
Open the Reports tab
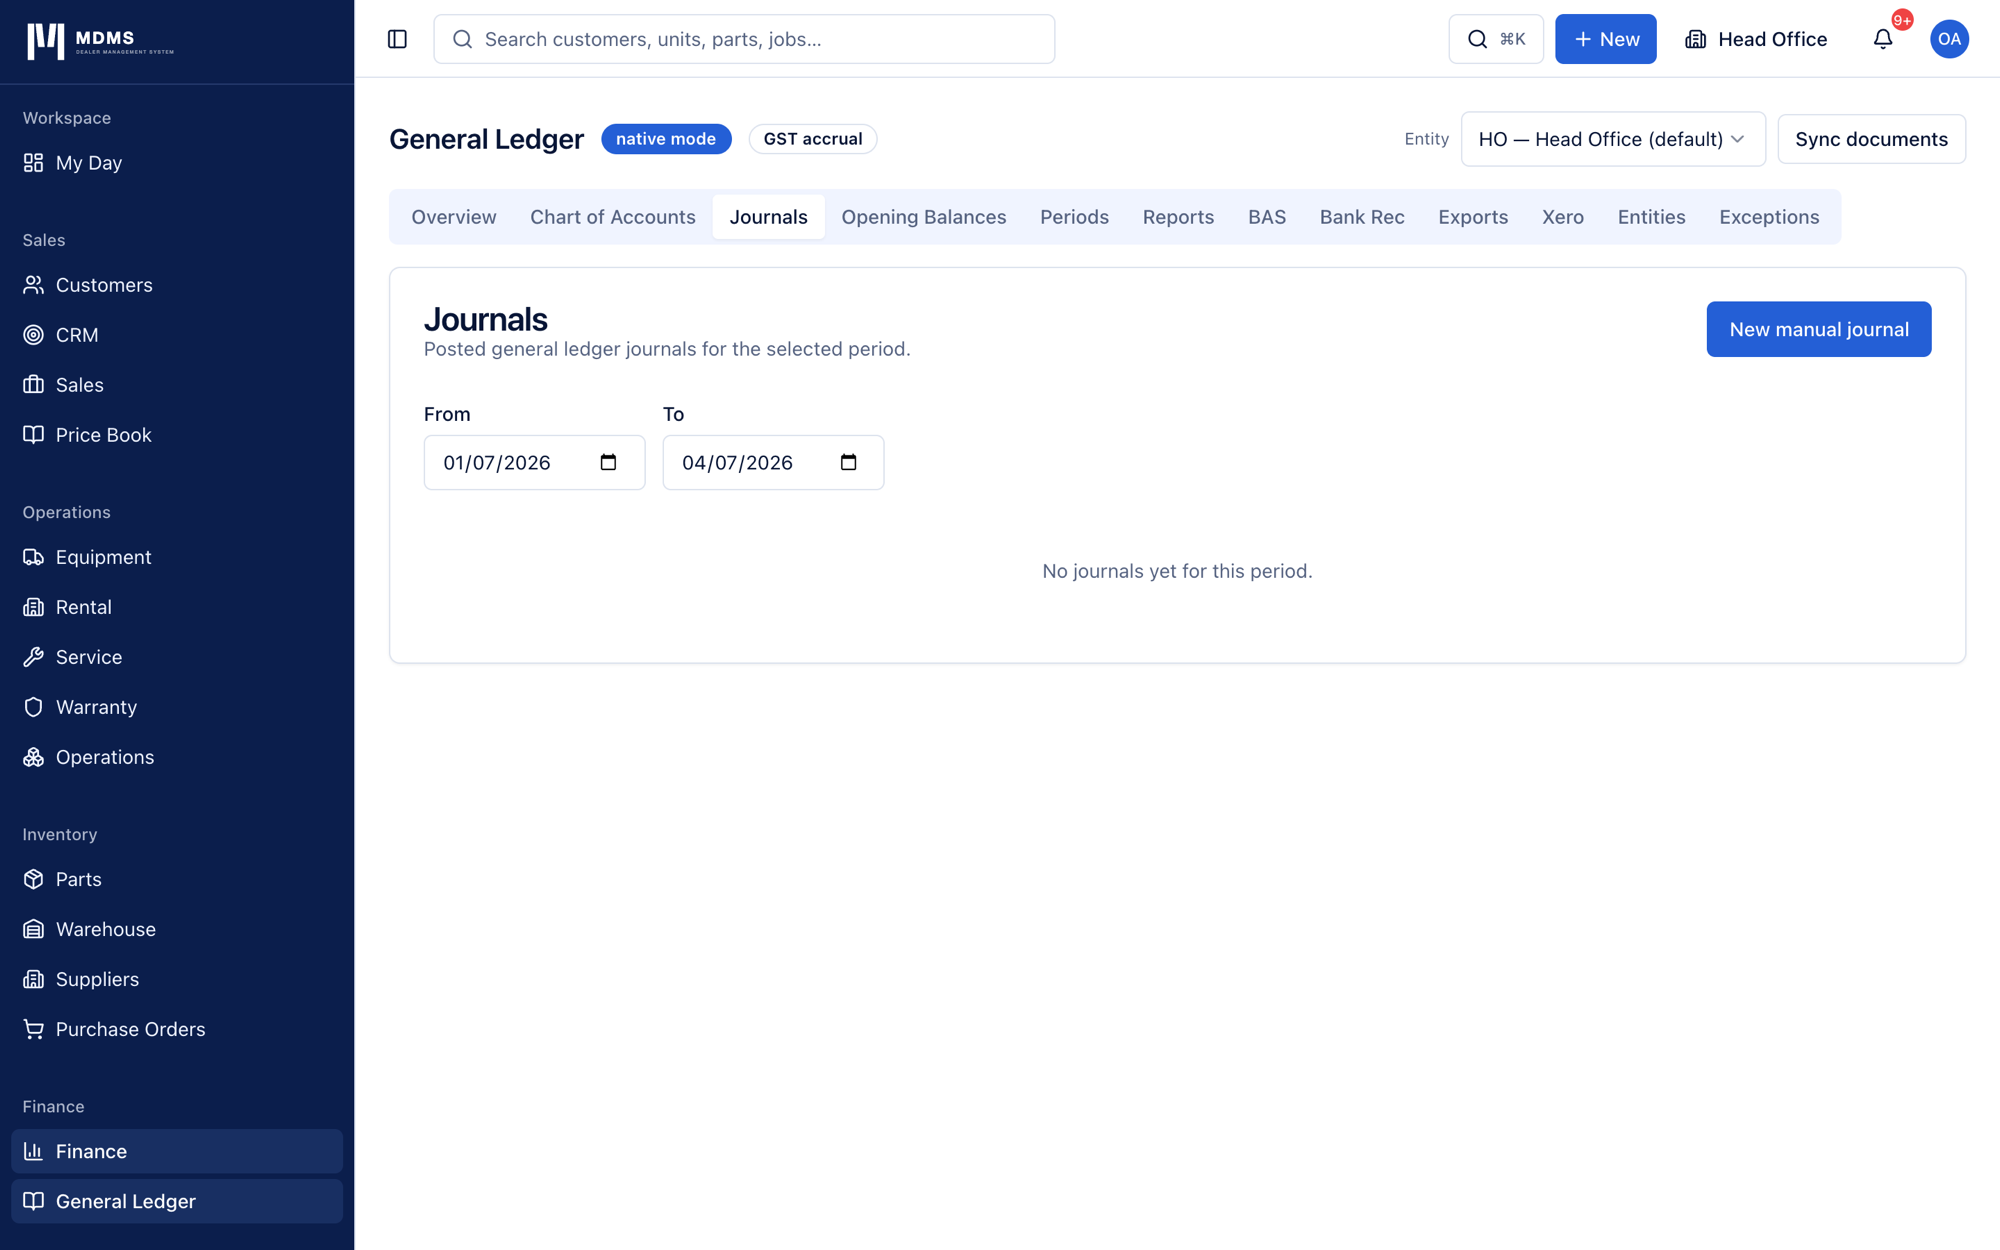click(x=1178, y=217)
